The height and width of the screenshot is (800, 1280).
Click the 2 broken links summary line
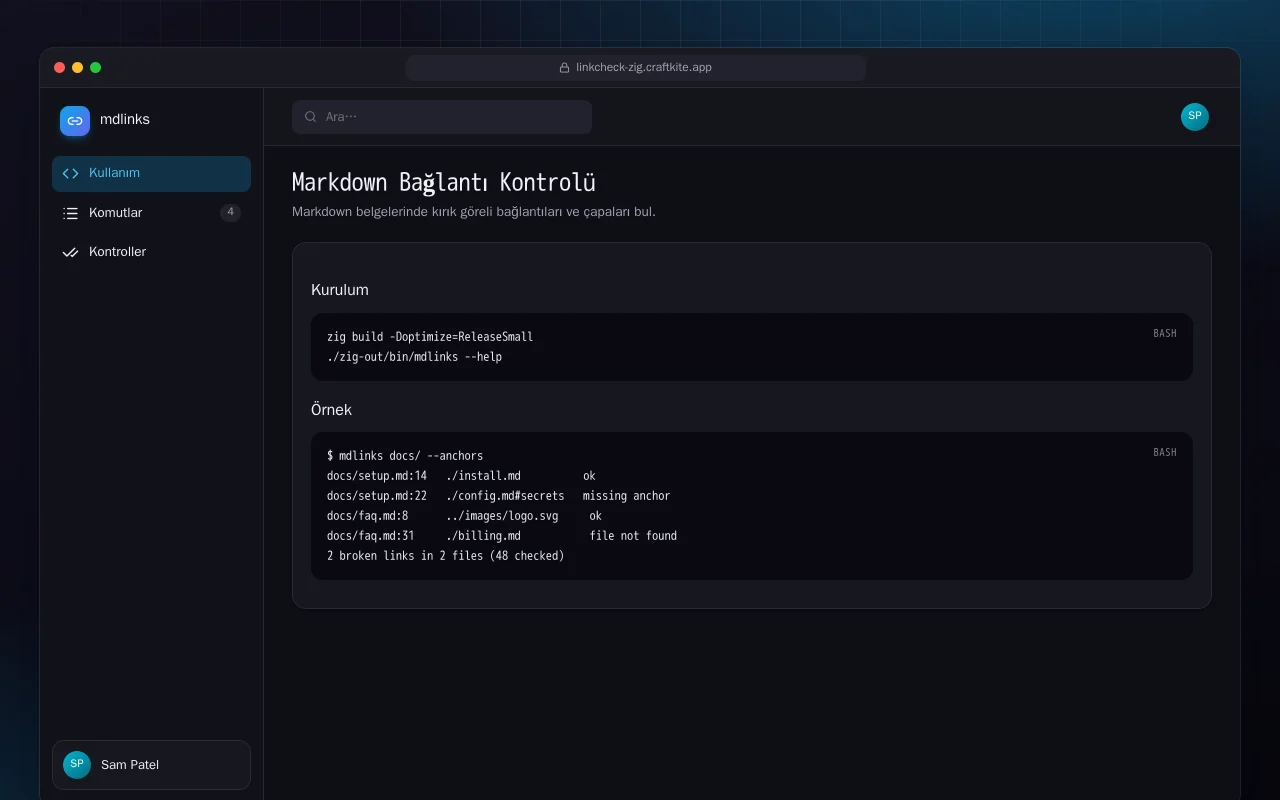(446, 556)
